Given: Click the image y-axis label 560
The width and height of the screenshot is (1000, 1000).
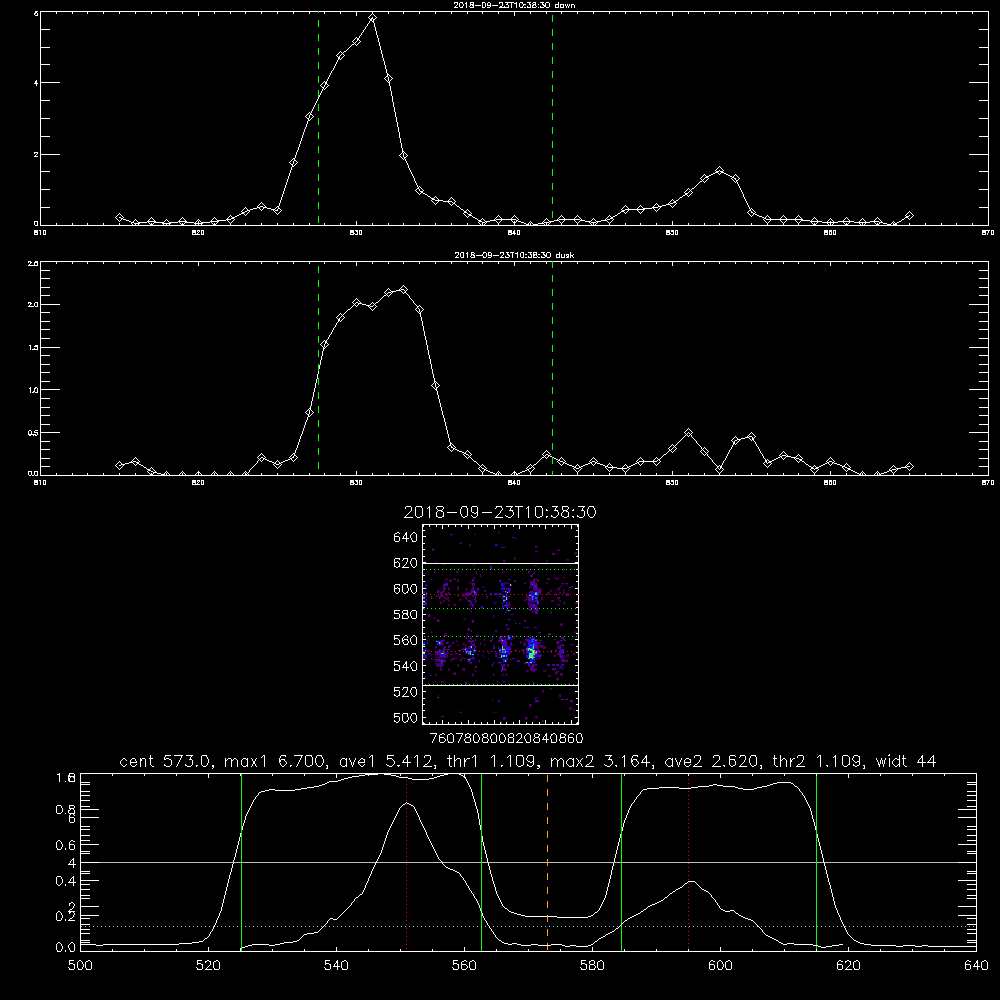Looking at the screenshot, I should click(x=406, y=640).
